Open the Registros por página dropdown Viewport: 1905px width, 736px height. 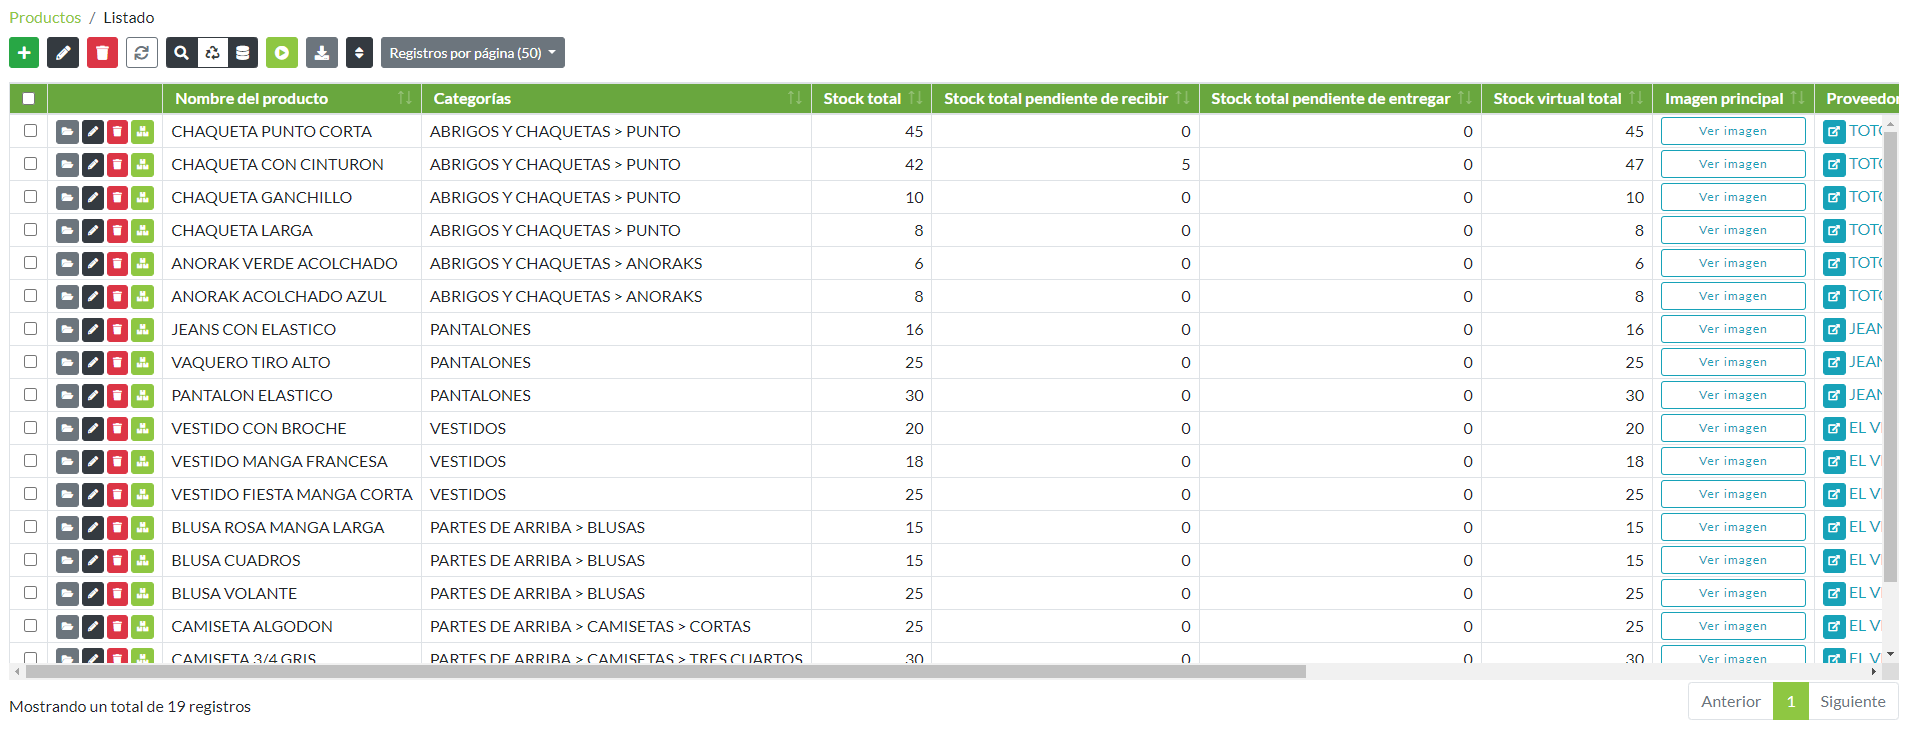[x=472, y=53]
